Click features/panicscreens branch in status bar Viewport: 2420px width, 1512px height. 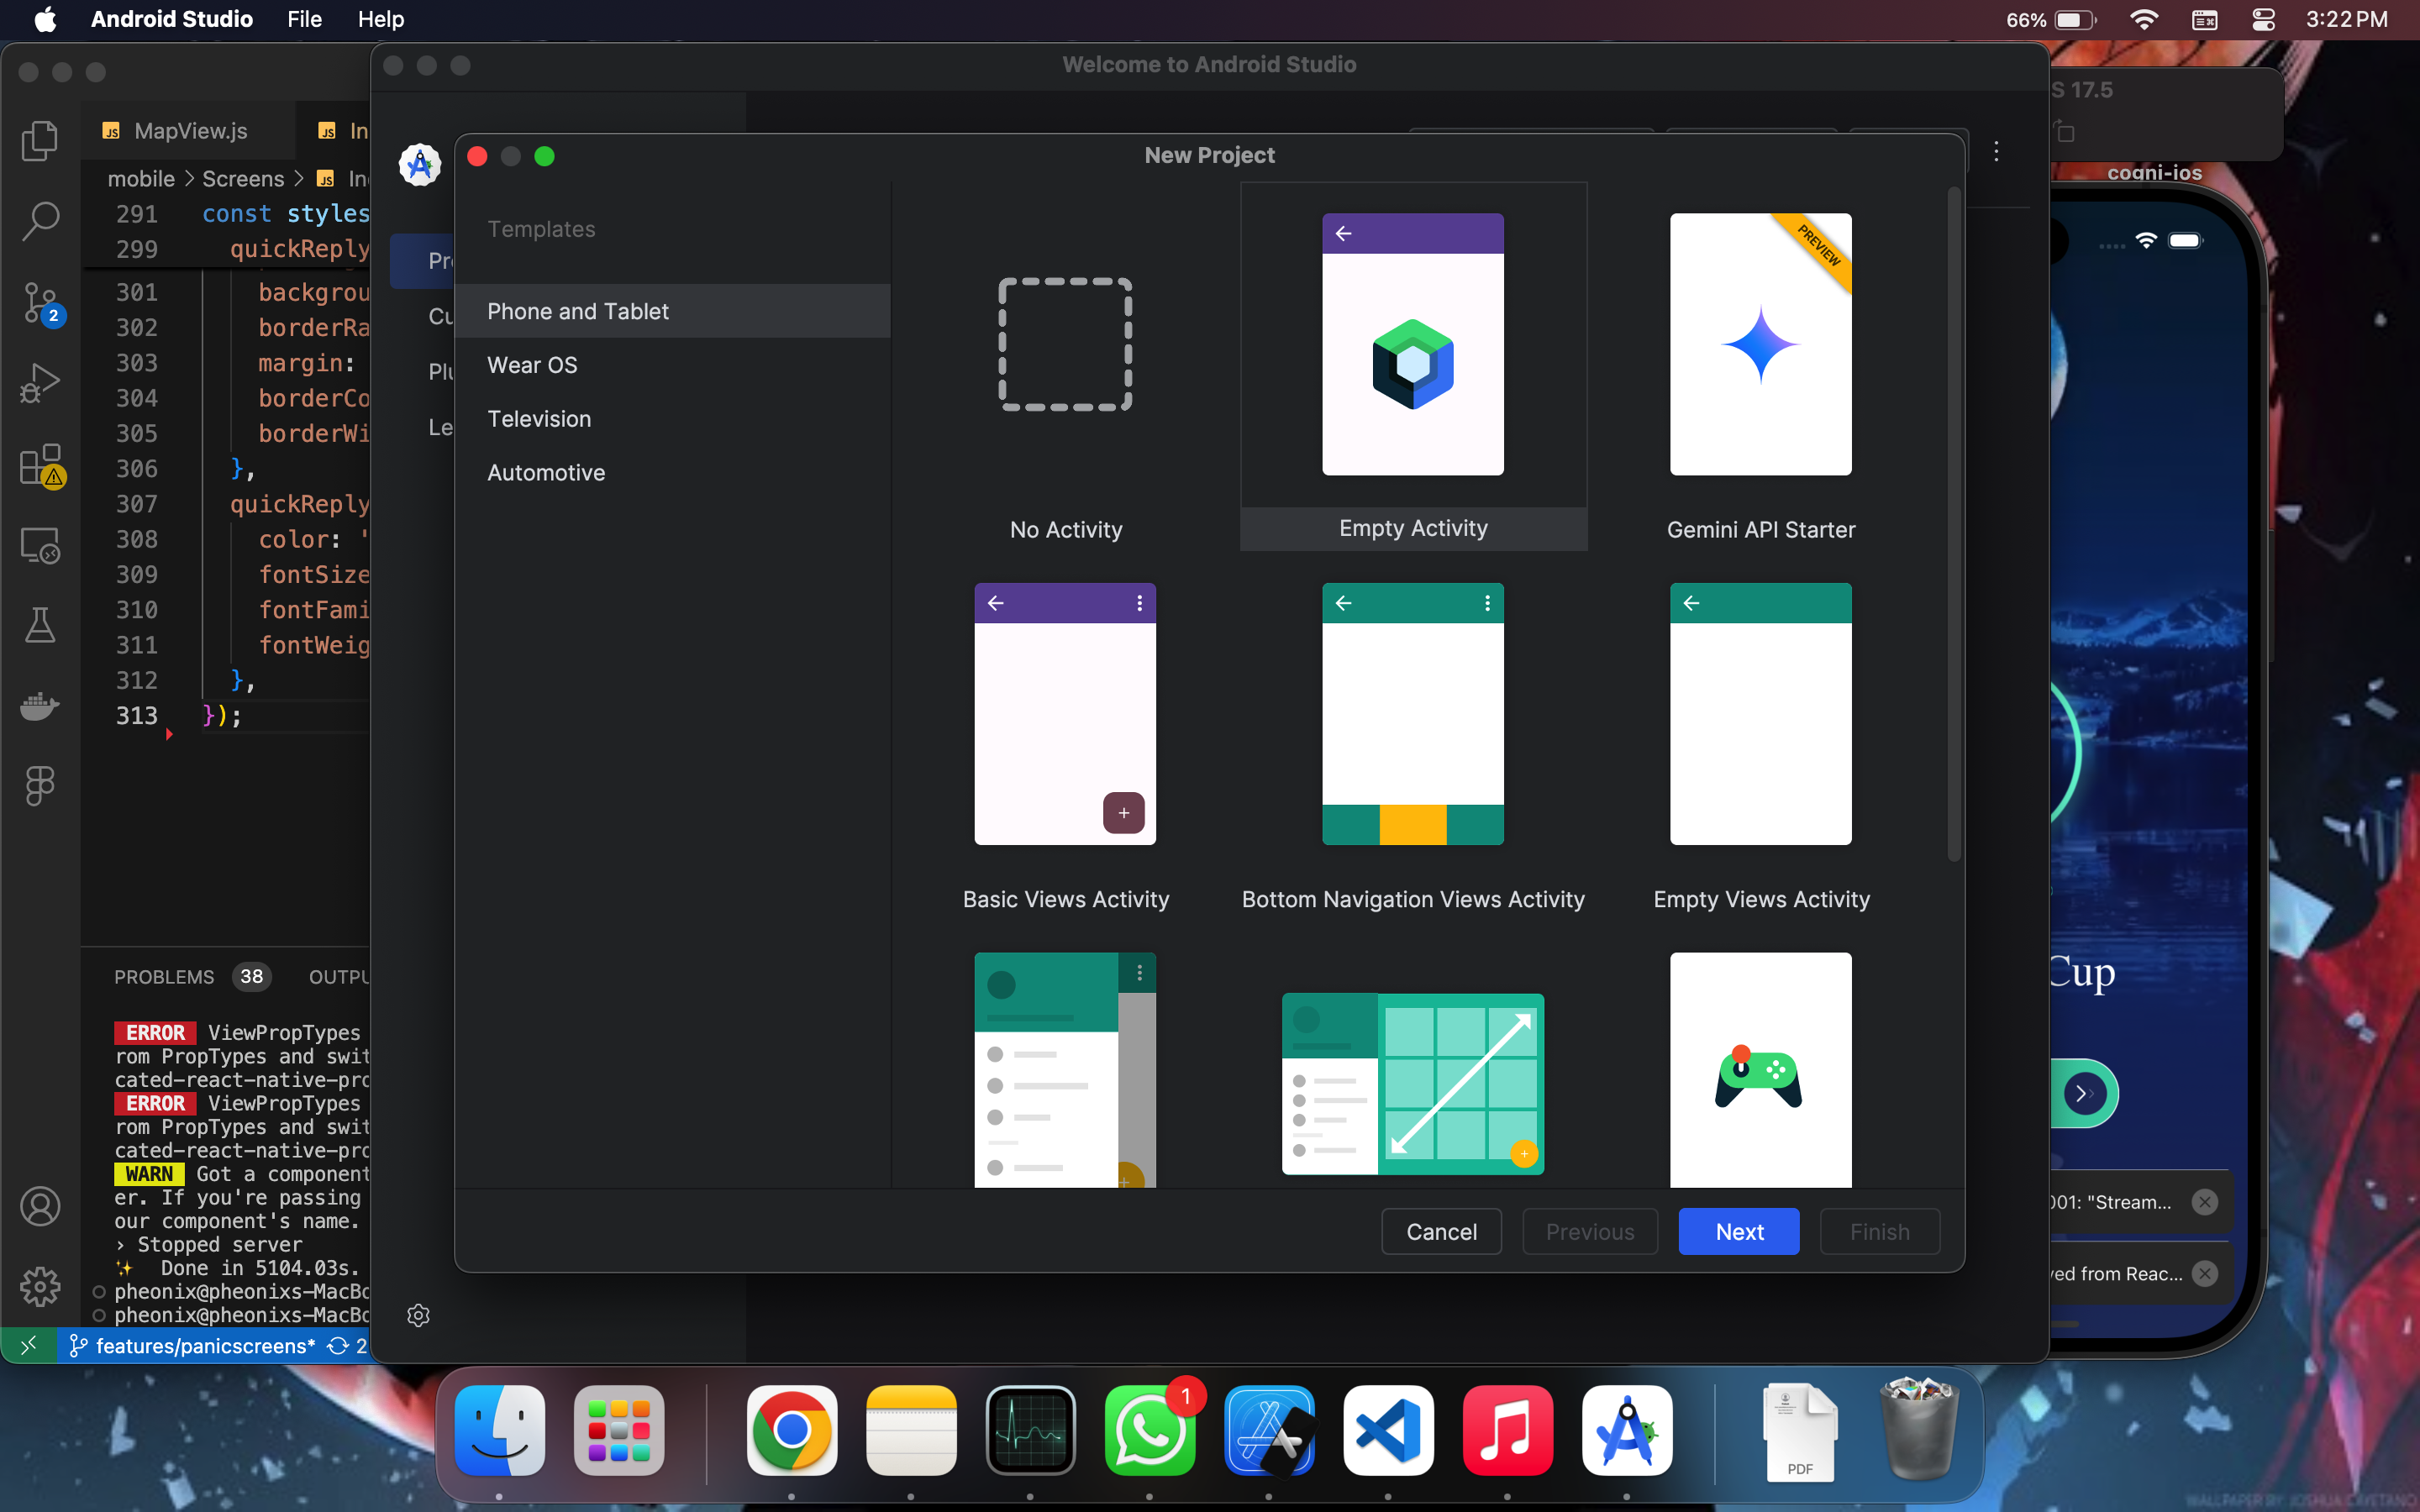pos(192,1346)
